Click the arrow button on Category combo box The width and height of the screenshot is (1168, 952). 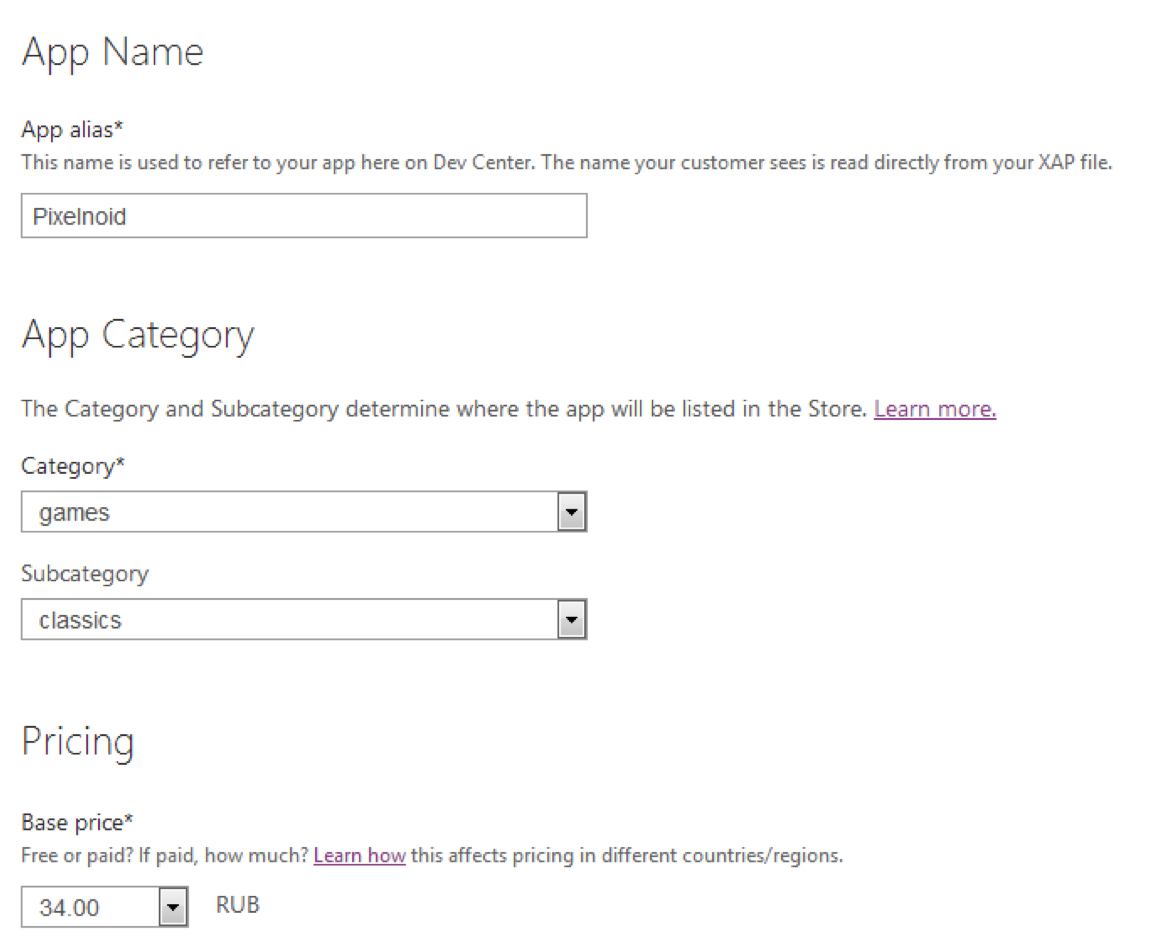tap(571, 513)
